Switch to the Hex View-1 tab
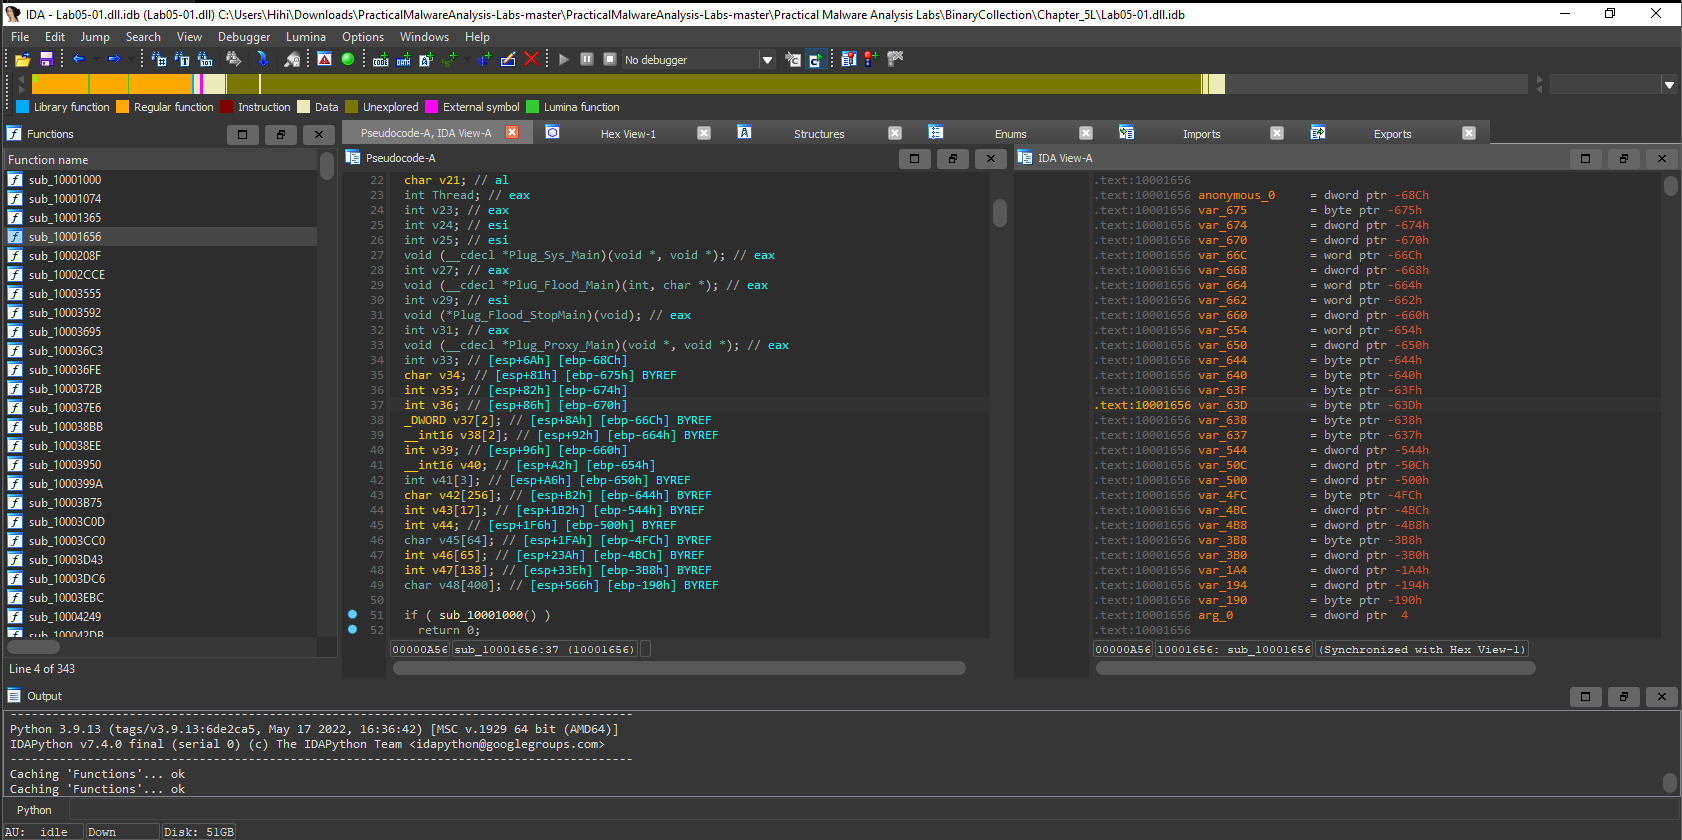 point(628,134)
